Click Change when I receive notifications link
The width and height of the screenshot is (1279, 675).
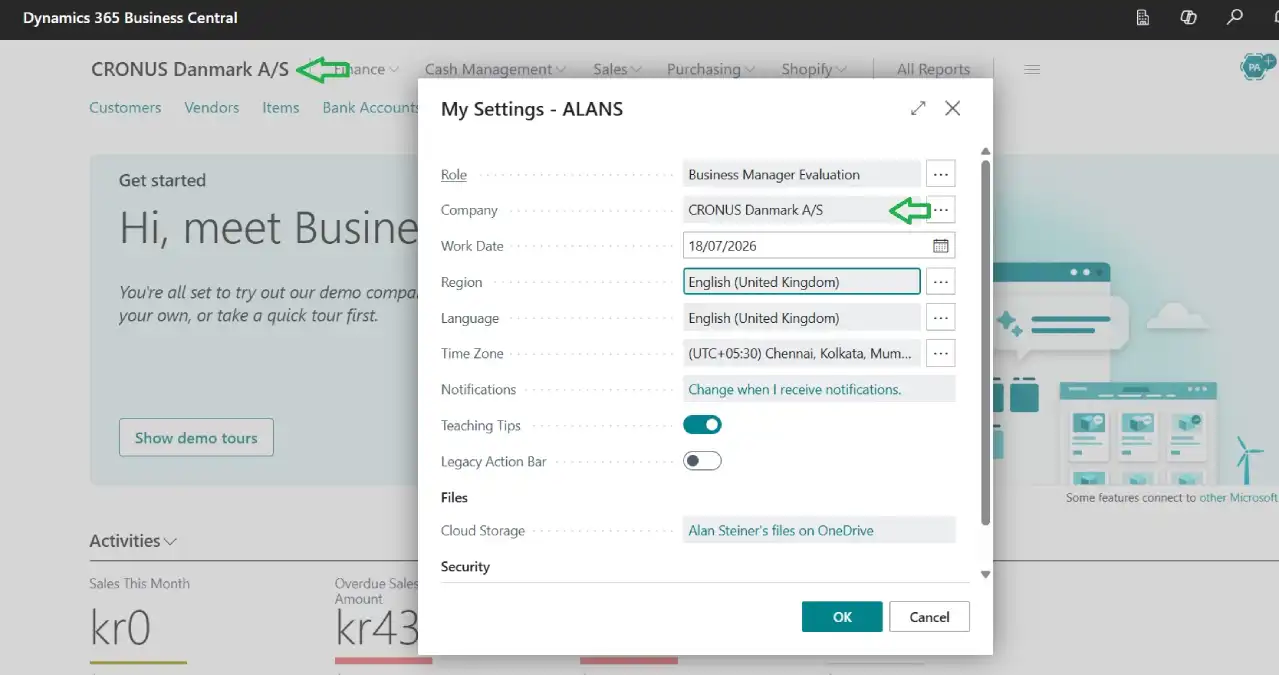[795, 389]
